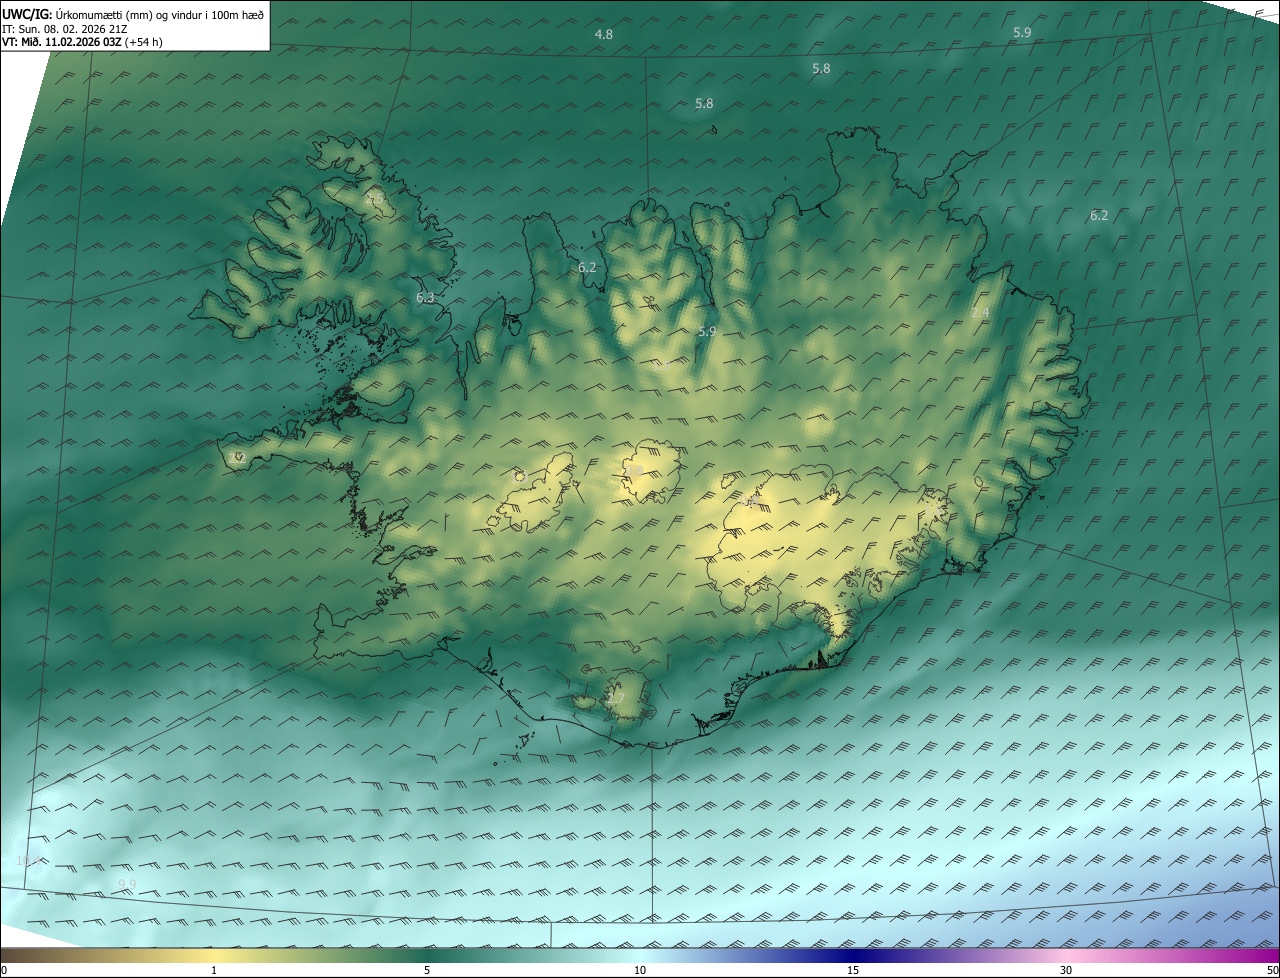1280x978 pixels.
Task: Click the '6.2' value label over the eastern sea
Action: coord(1099,215)
